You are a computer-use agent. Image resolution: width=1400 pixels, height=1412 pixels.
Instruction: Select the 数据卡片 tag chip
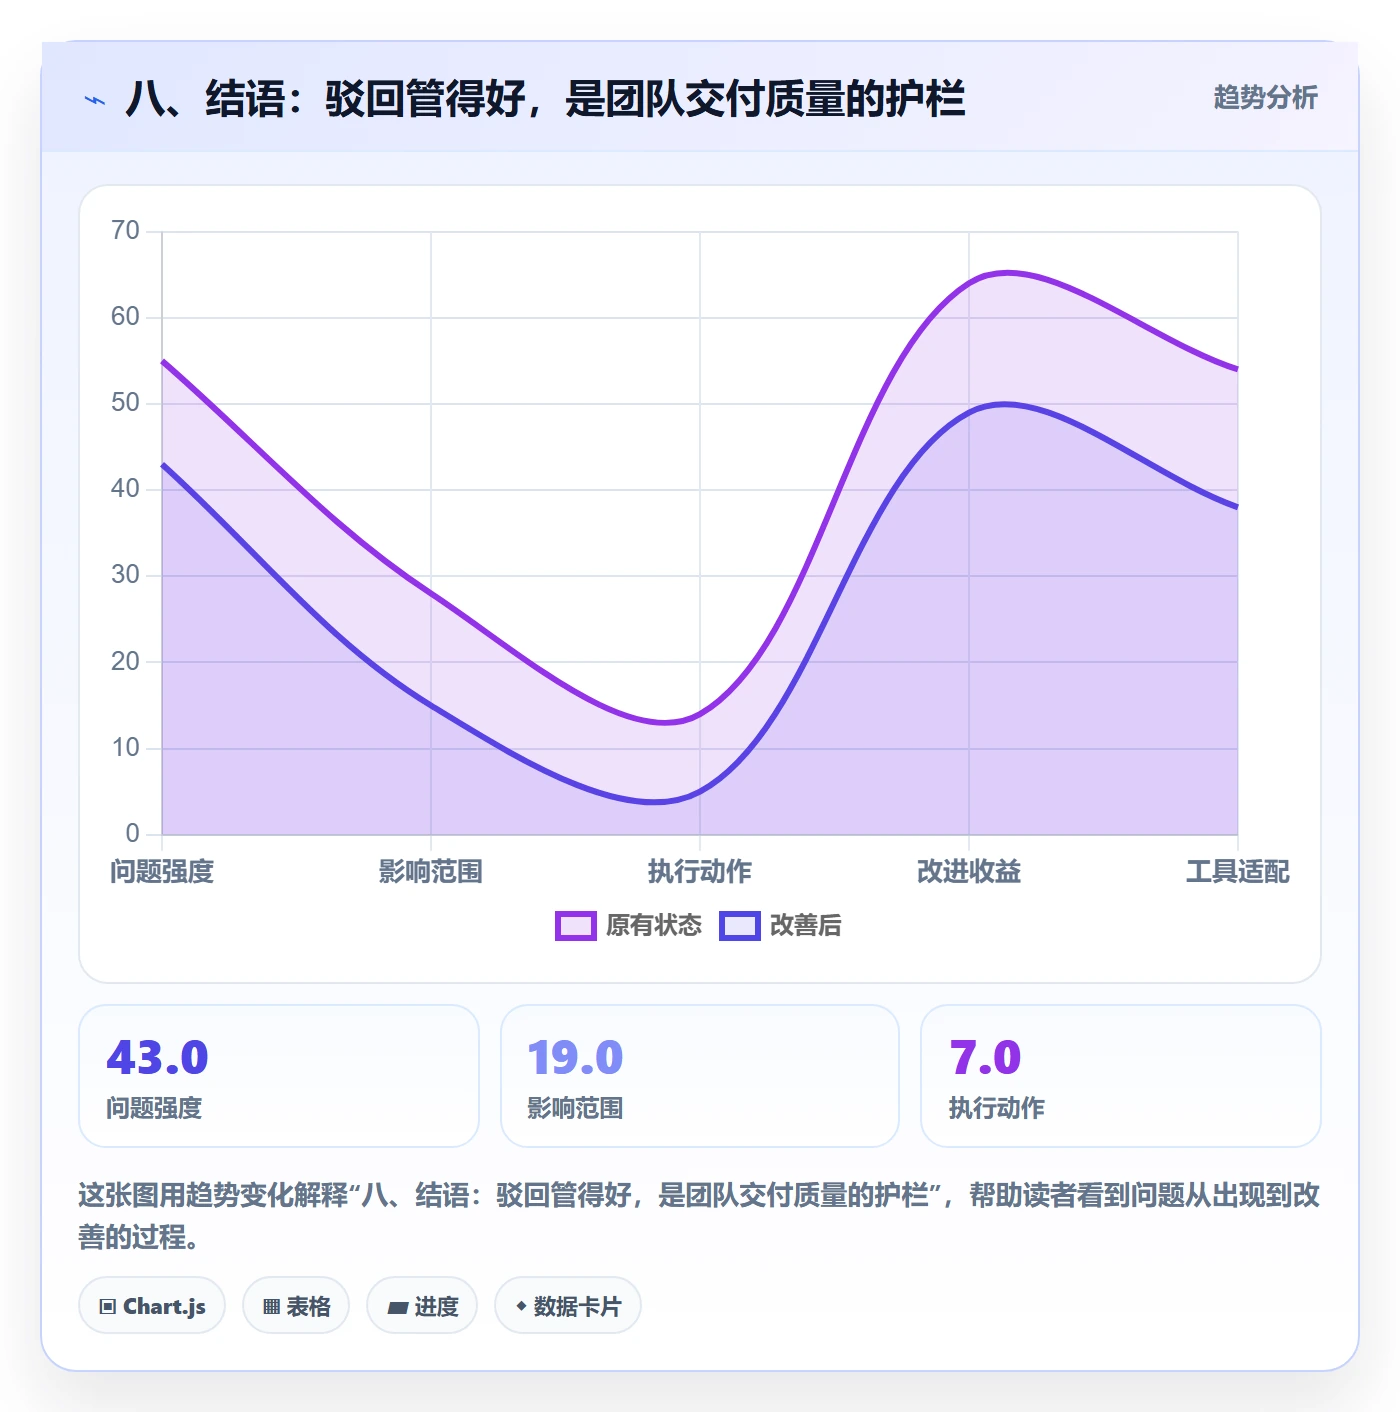568,1305
